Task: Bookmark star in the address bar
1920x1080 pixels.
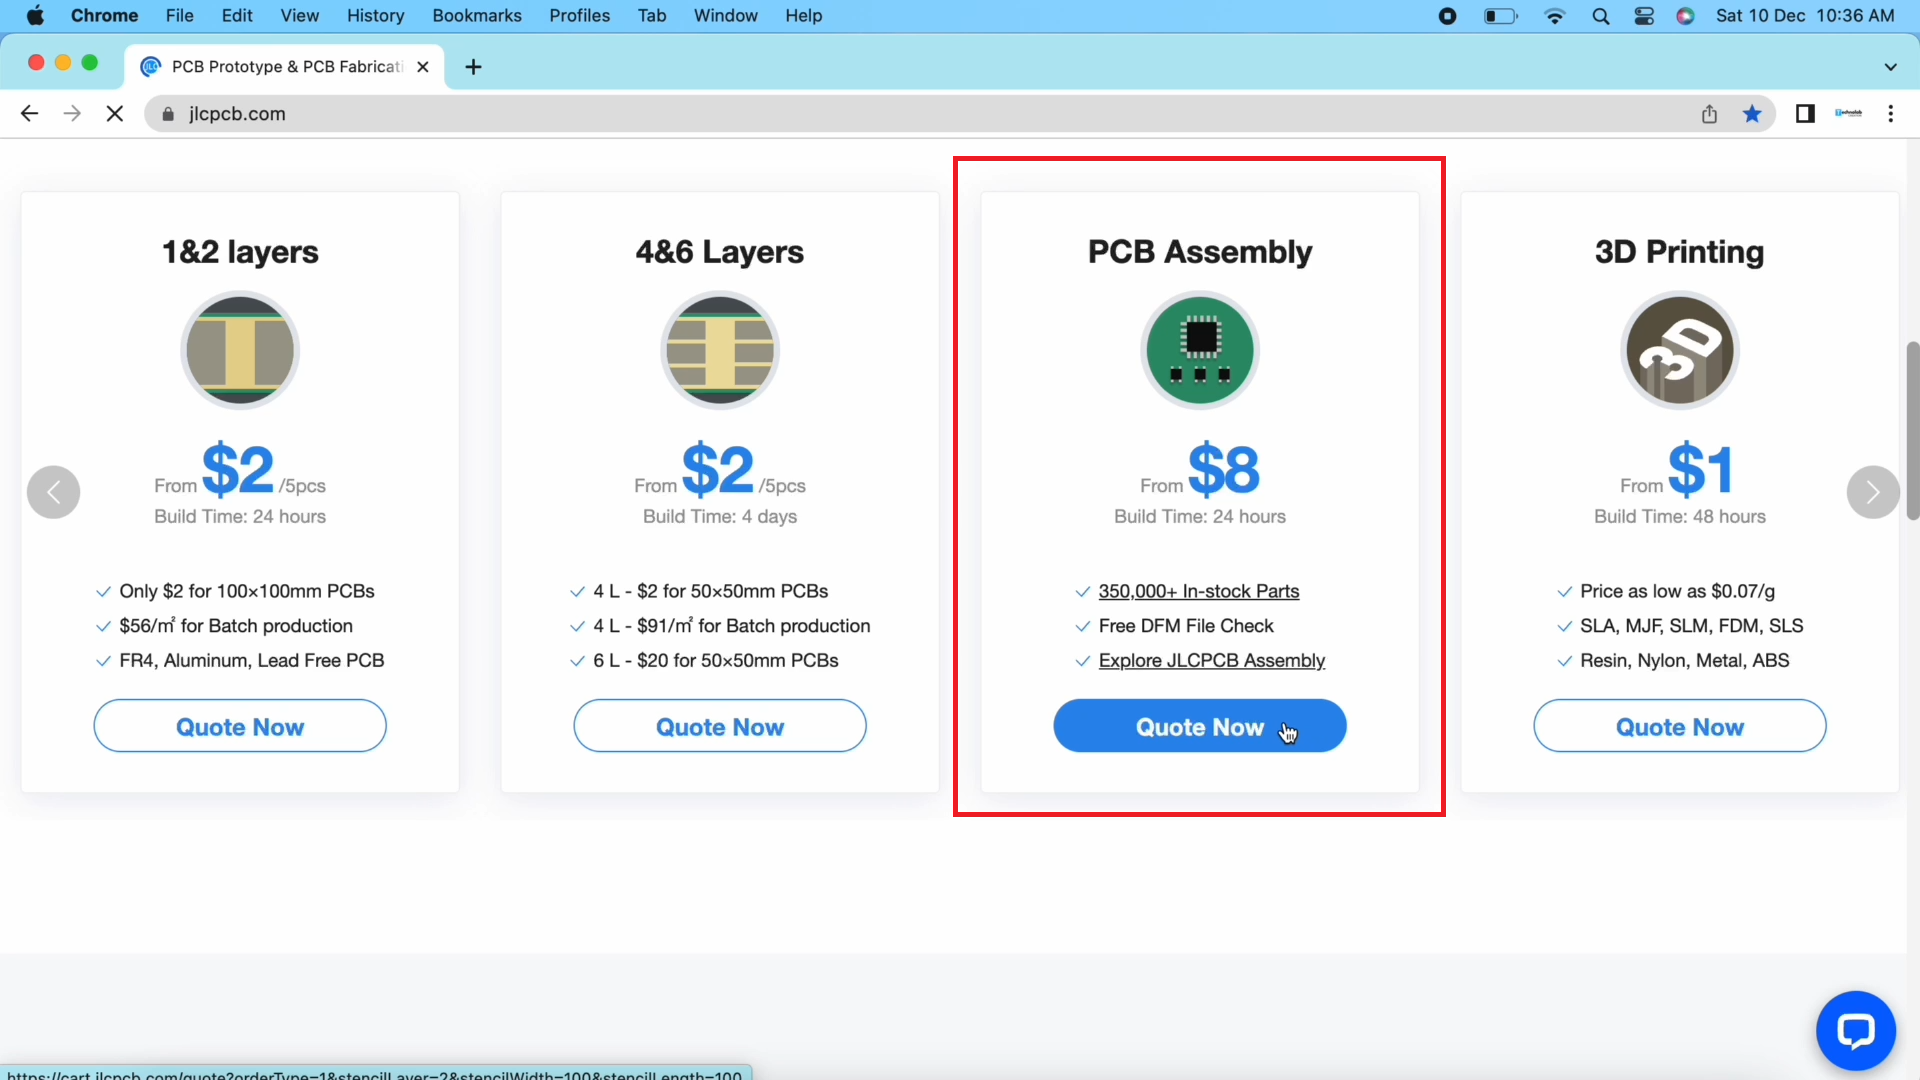Action: coord(1752,114)
